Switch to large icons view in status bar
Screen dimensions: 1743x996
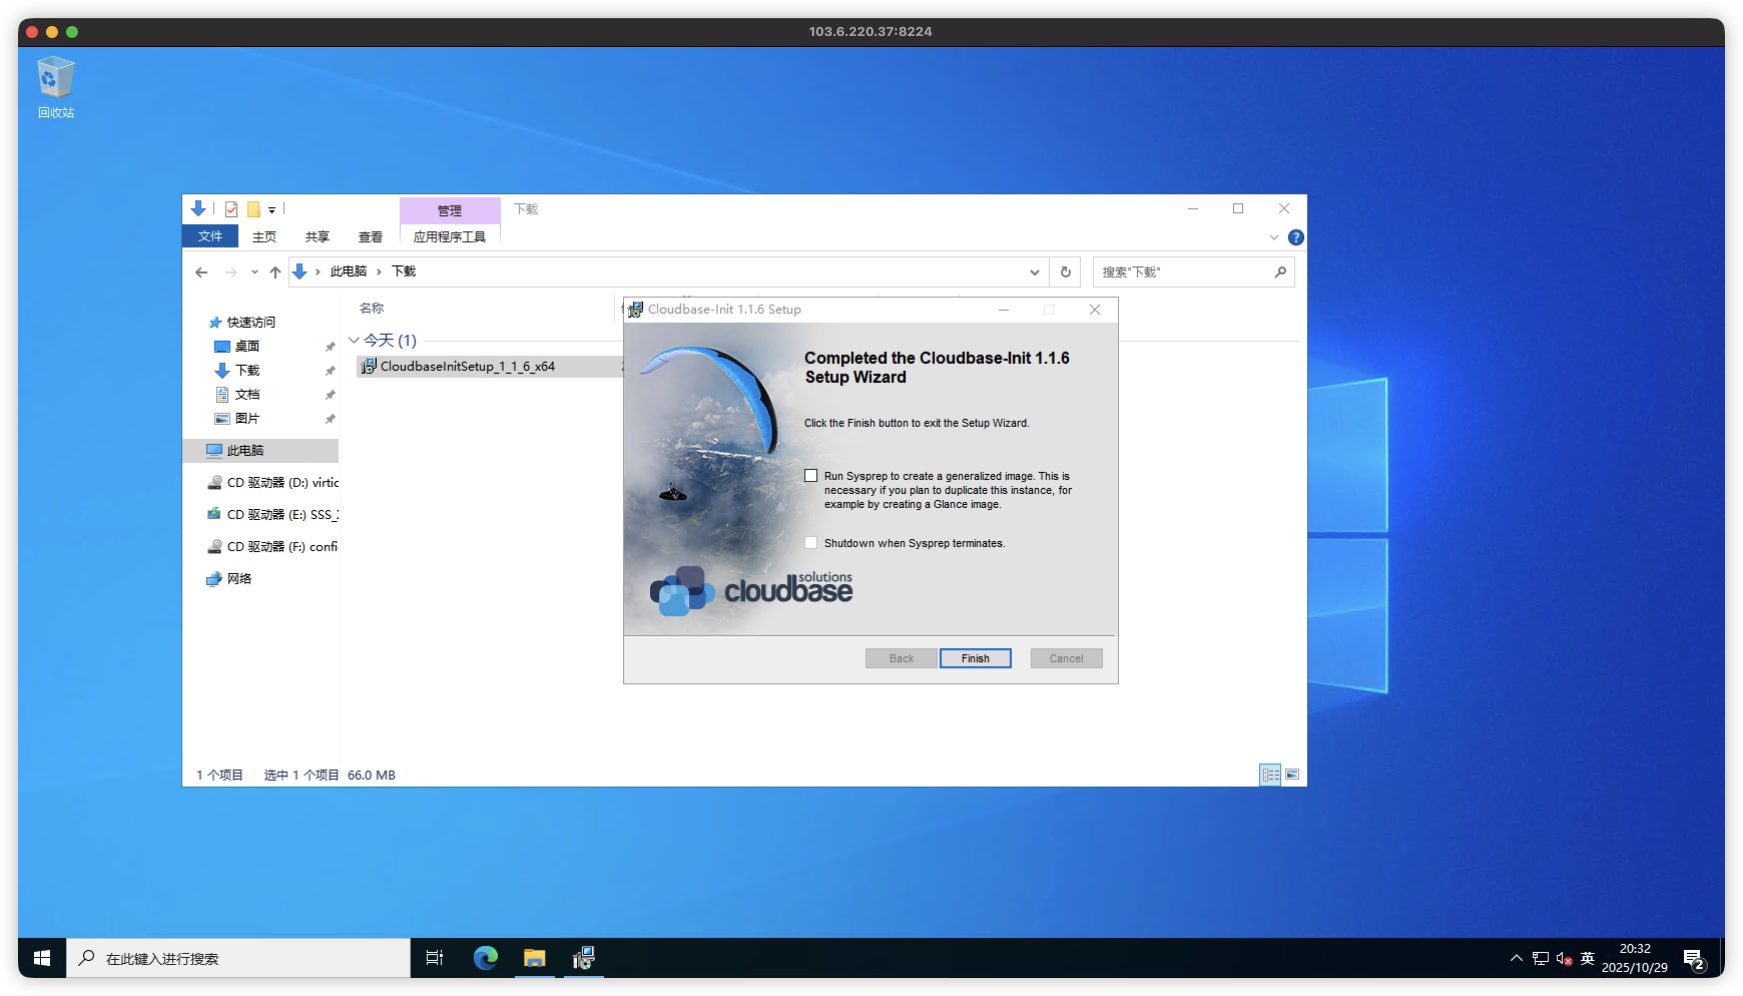pyautogui.click(x=1292, y=775)
